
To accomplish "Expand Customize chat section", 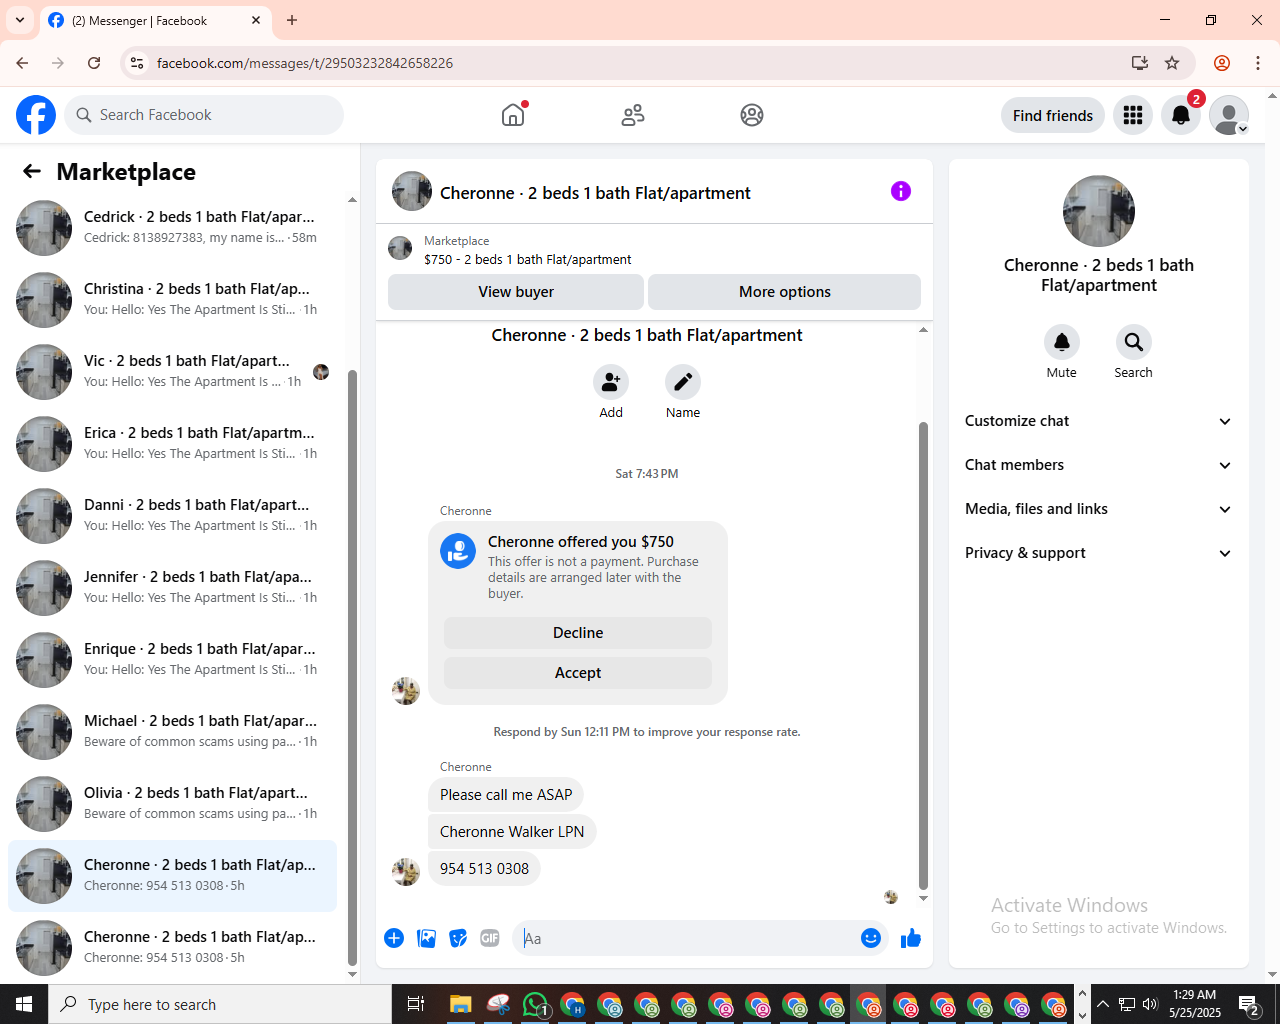I will click(1098, 421).
